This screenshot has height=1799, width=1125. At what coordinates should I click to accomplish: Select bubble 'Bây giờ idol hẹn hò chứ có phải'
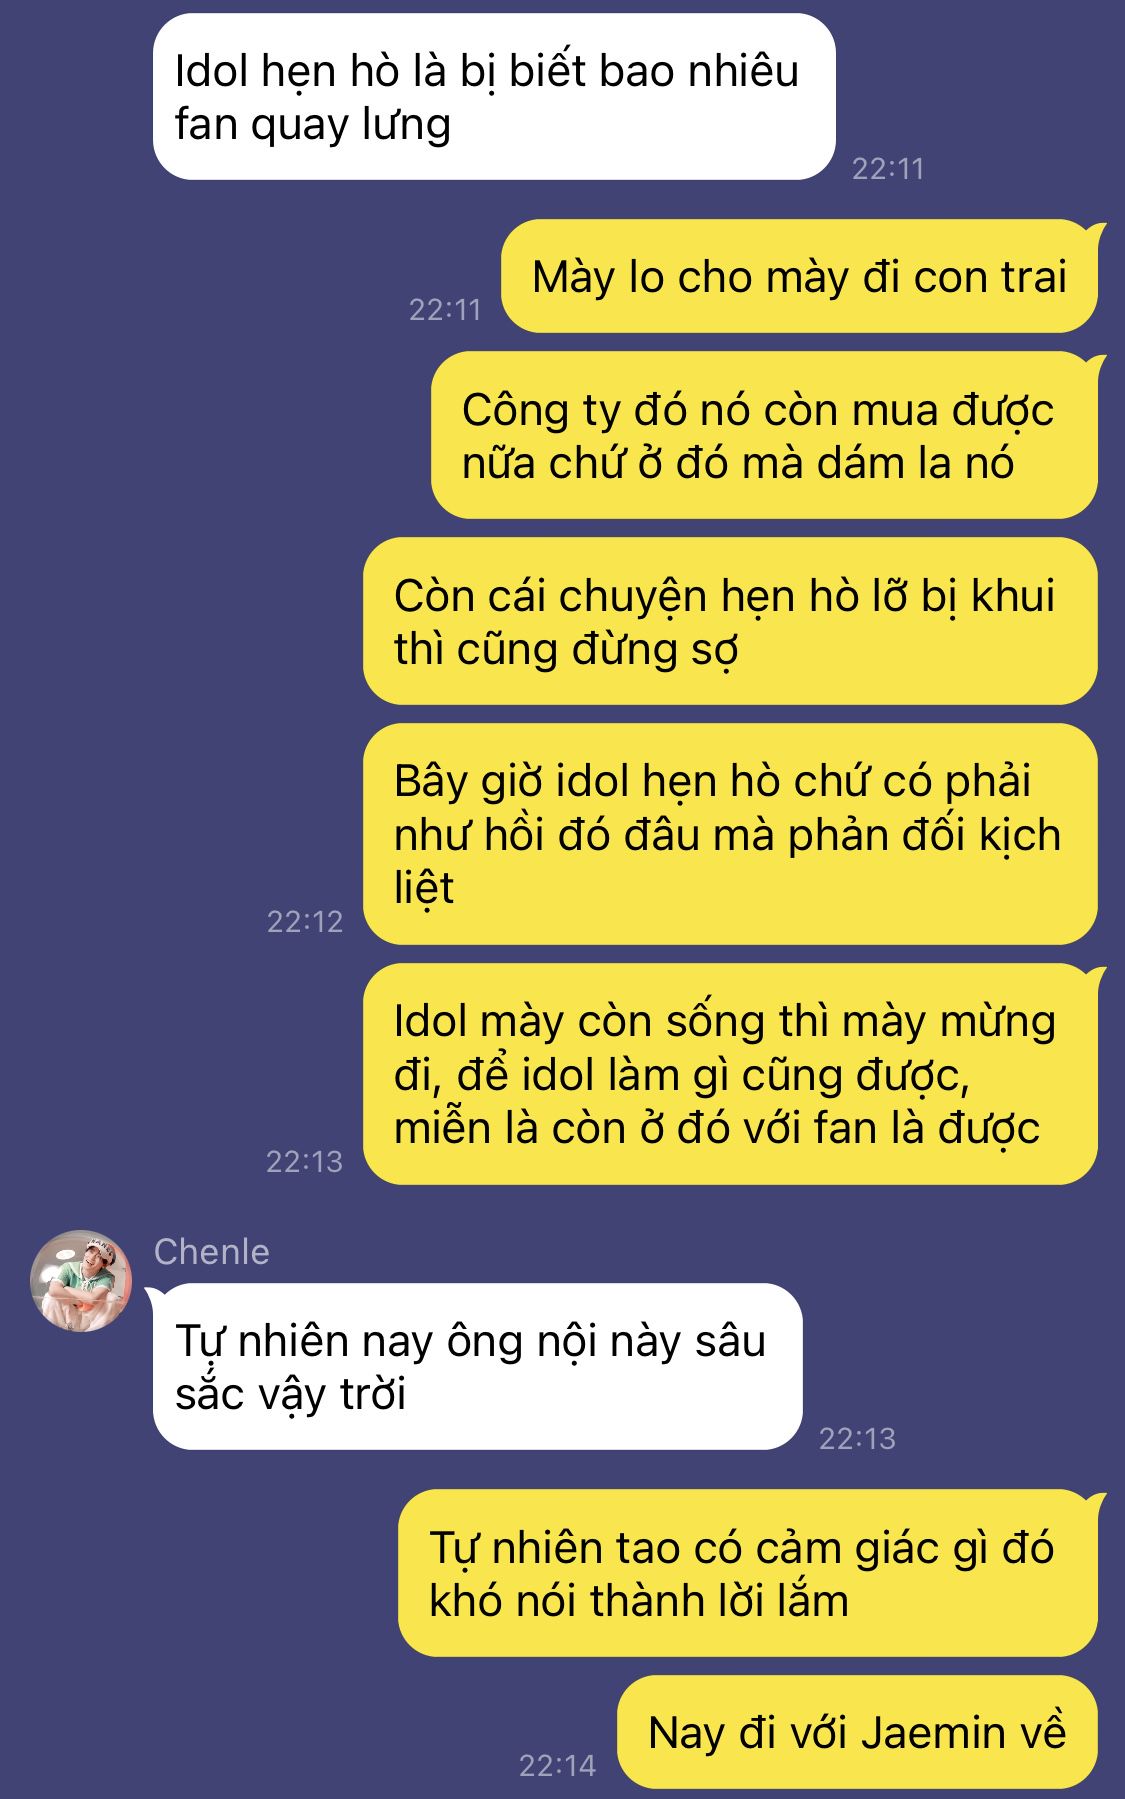[x=730, y=834]
